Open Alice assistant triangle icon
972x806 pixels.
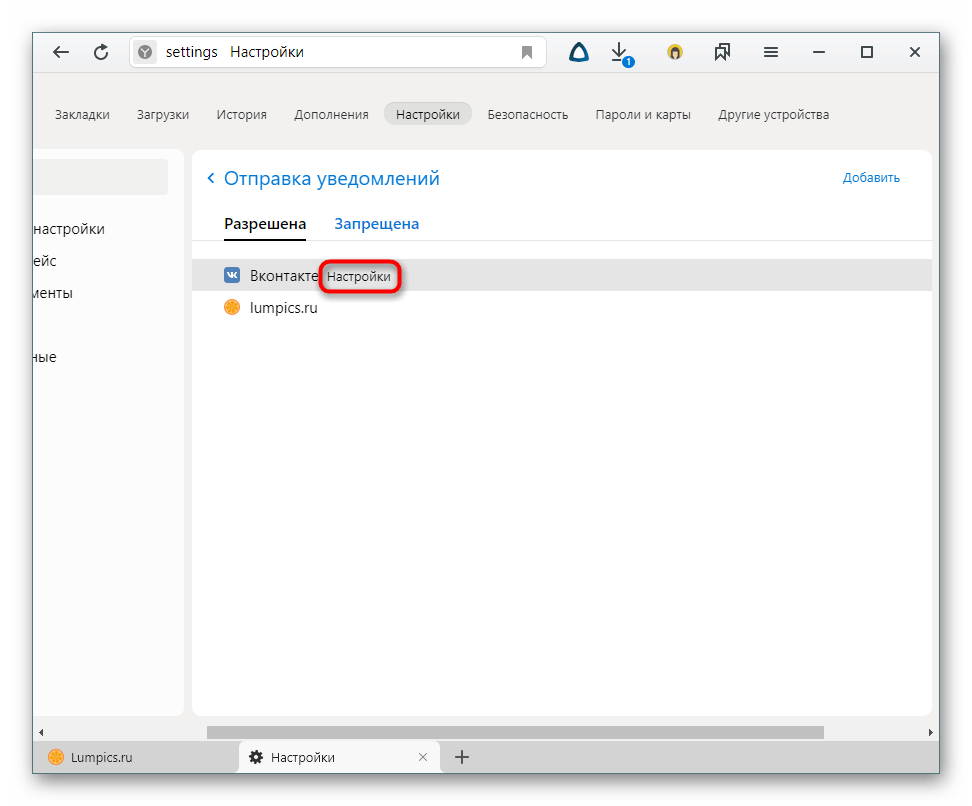tap(578, 53)
